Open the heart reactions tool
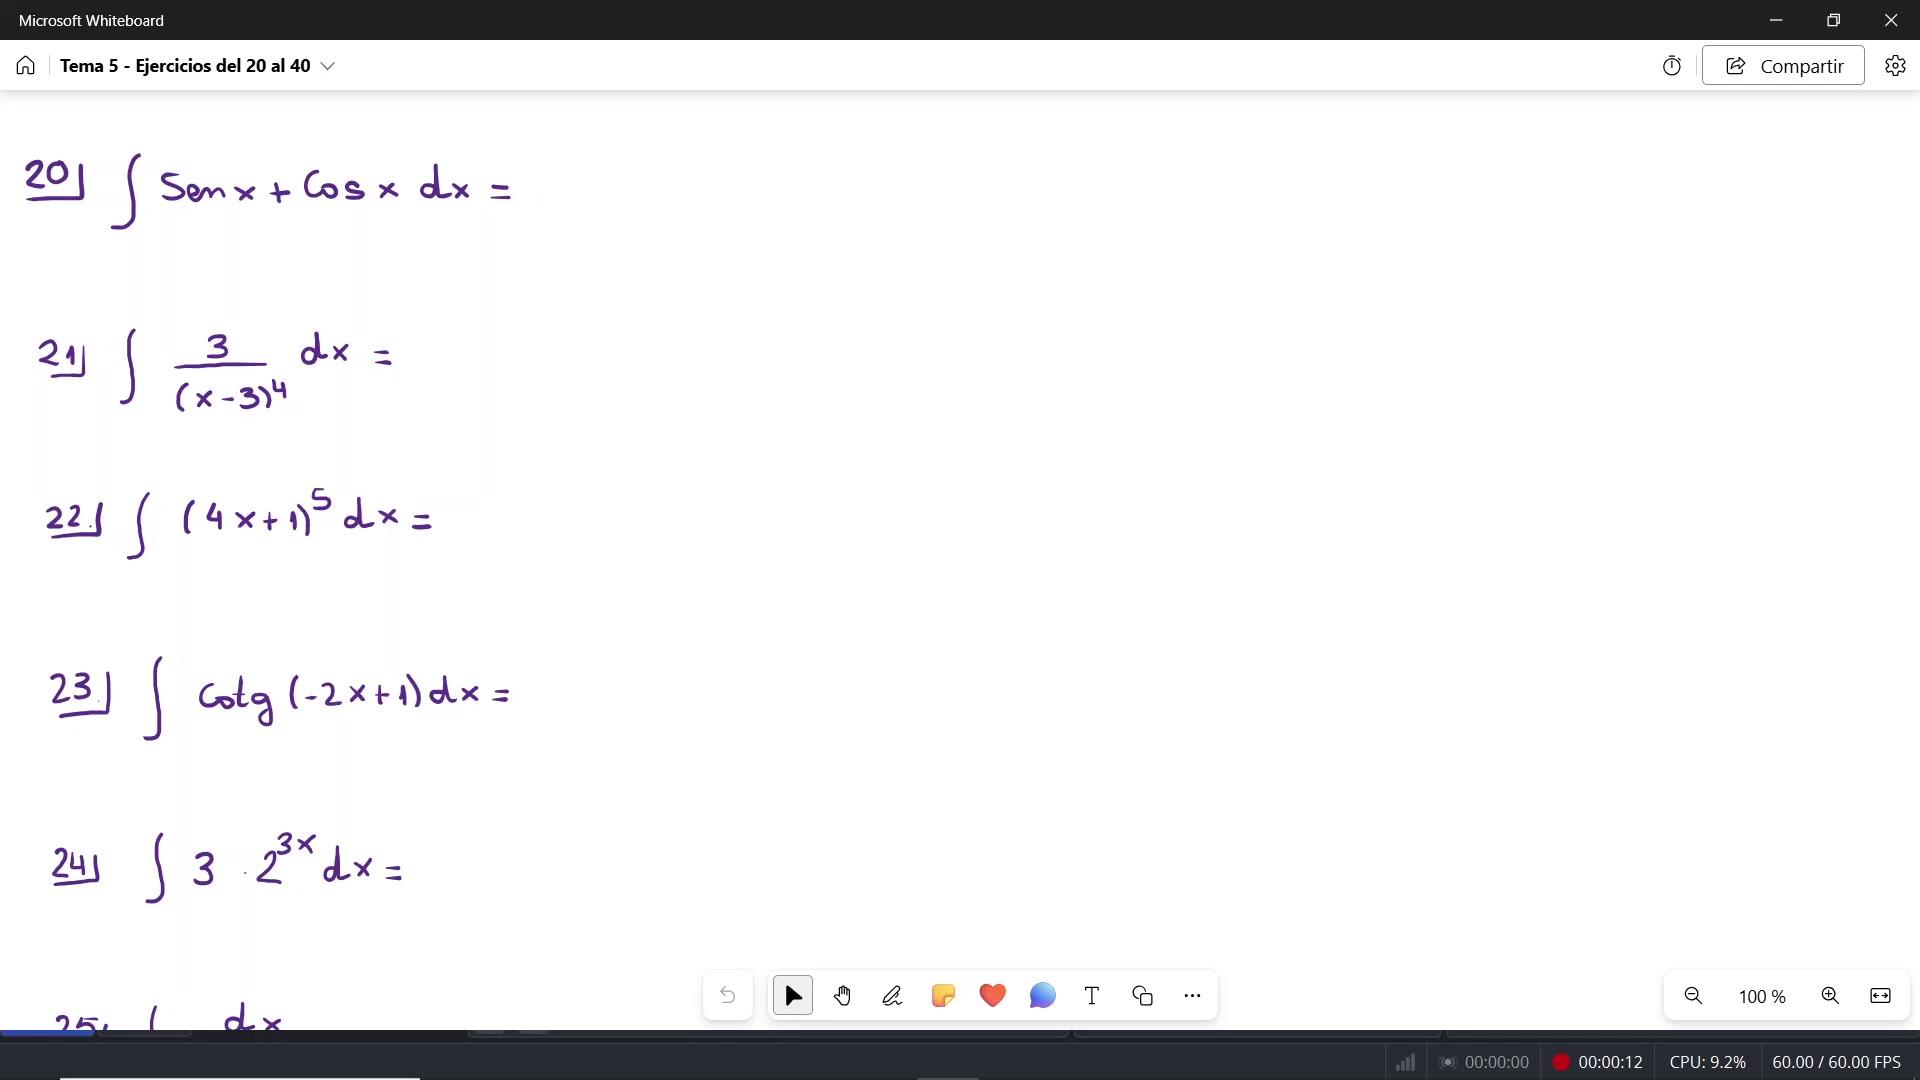 (x=992, y=996)
